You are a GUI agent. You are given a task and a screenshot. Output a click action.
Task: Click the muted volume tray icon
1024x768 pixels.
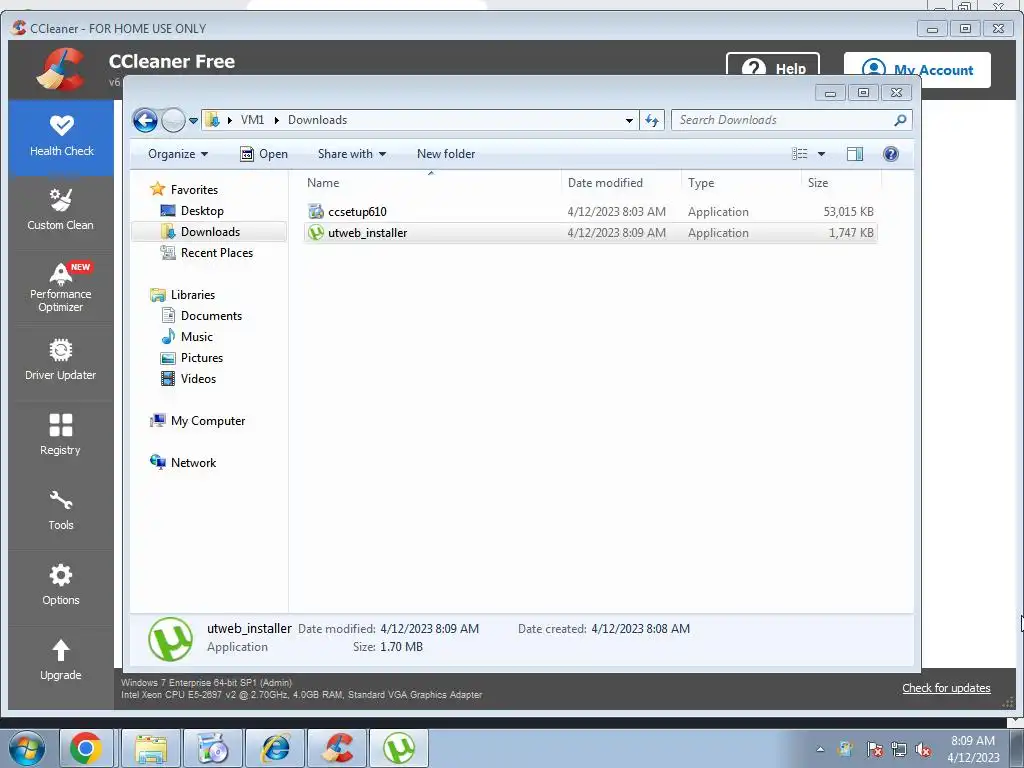pyautogui.click(x=923, y=750)
